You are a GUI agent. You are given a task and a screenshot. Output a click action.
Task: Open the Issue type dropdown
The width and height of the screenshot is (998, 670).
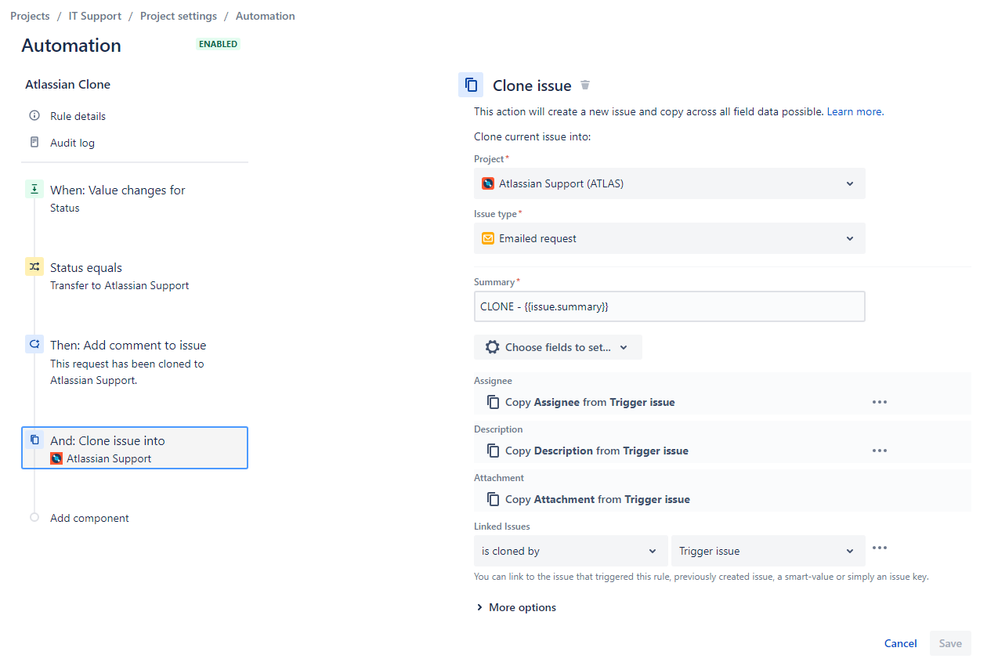click(x=670, y=238)
